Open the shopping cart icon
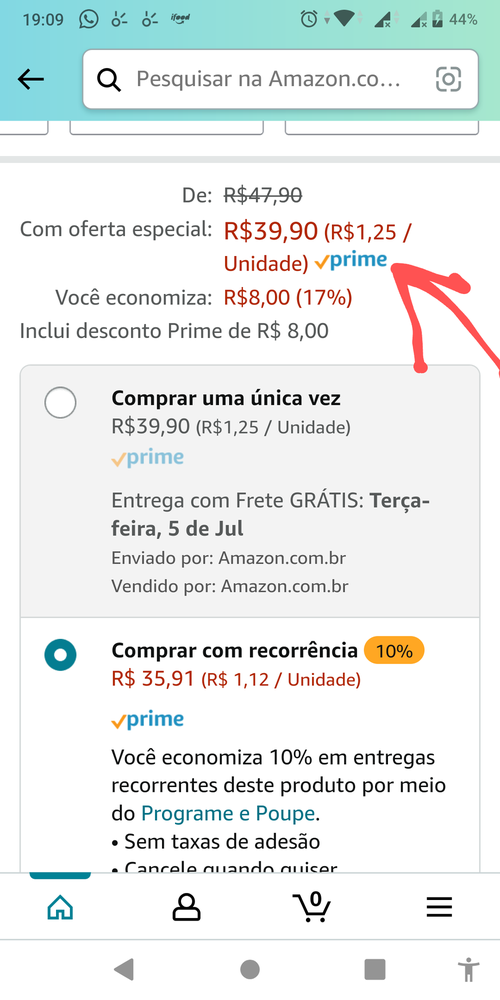Image resolution: width=500 pixels, height=1000 pixels. click(312, 907)
